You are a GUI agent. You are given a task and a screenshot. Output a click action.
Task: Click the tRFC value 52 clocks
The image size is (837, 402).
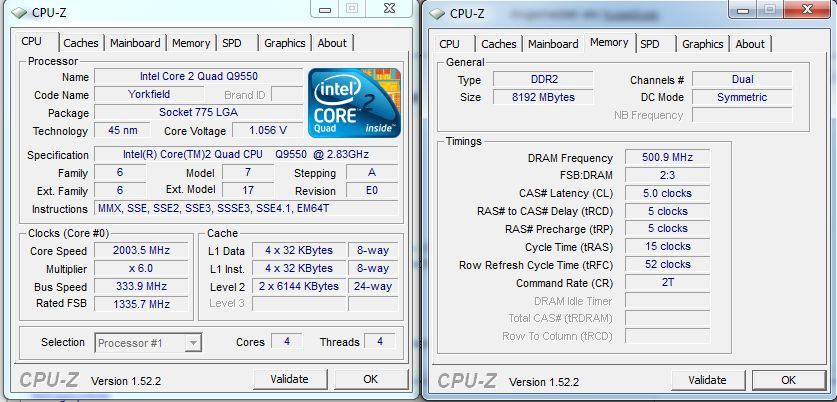pyautogui.click(x=667, y=264)
